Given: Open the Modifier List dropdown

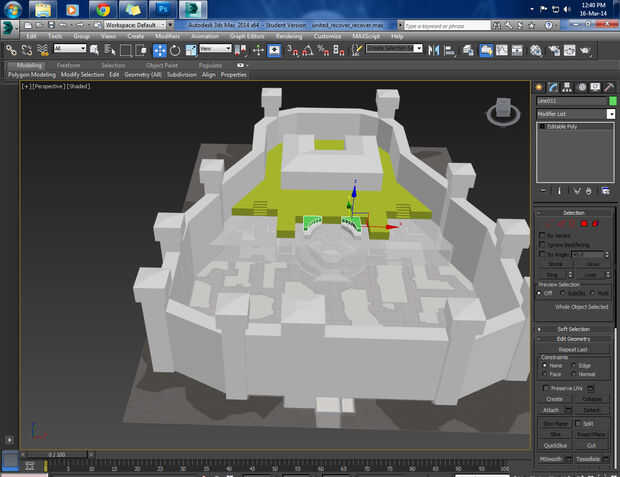Looking at the screenshot, I should pyautogui.click(x=611, y=114).
